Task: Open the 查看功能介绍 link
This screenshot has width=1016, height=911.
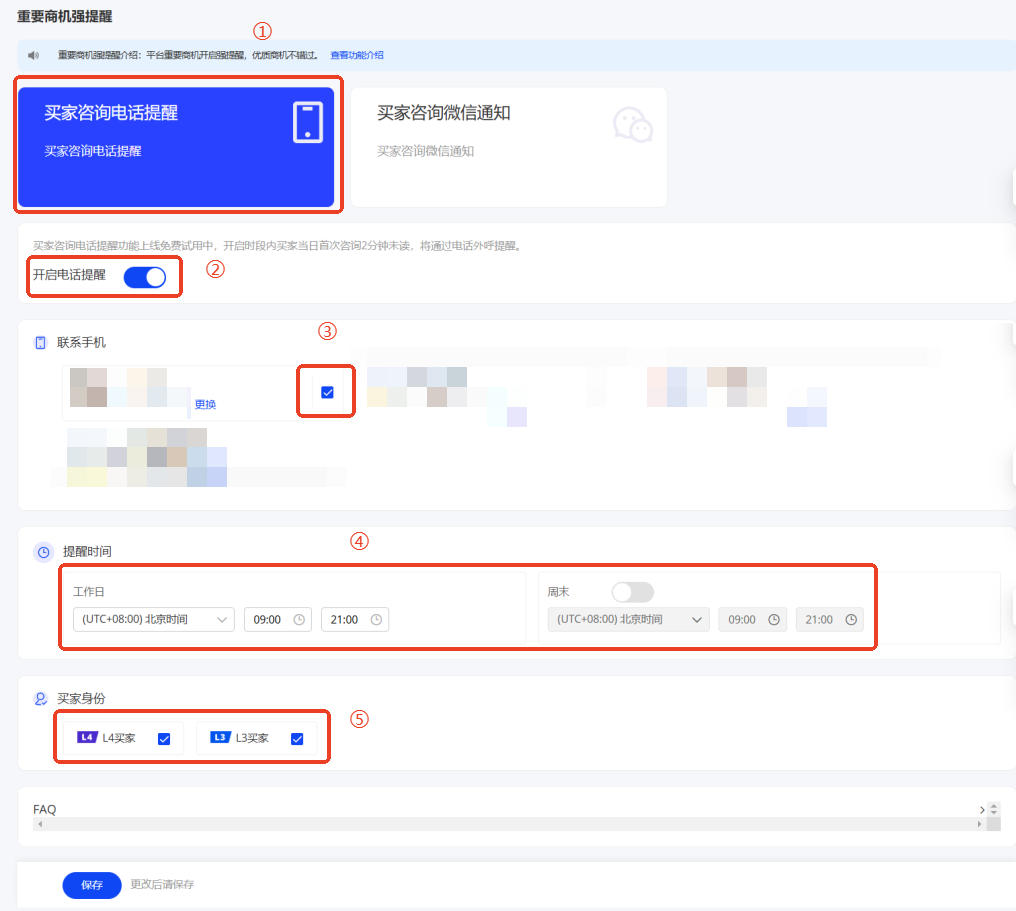Action: click(x=357, y=55)
